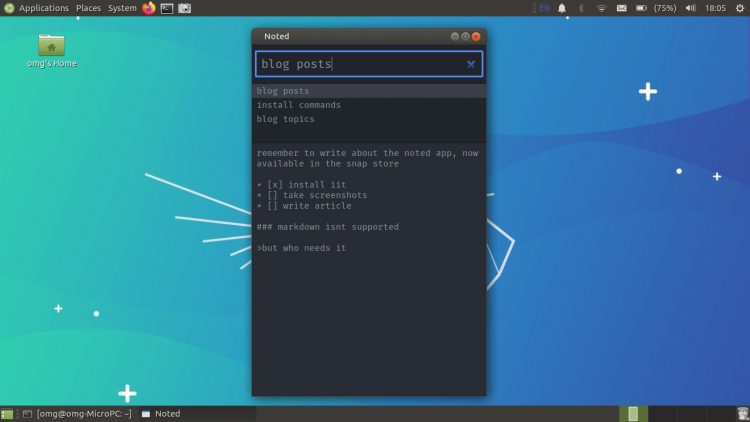Open the notifications bell icon
Image resolution: width=750 pixels, height=422 pixels.
562,8
